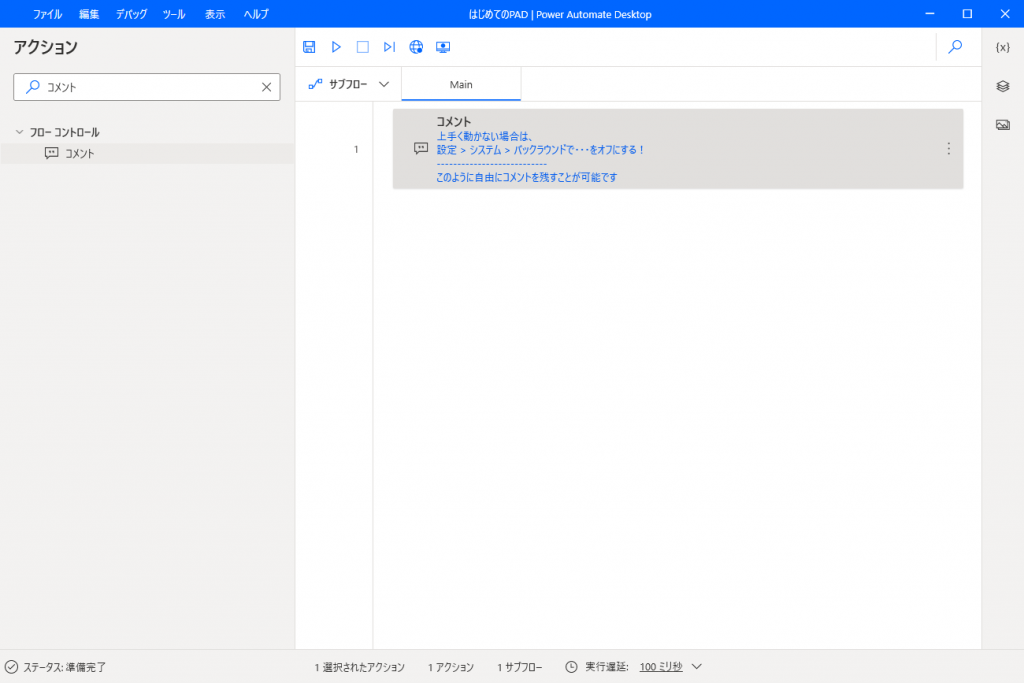Open the variables pane {x} icon
The height and width of the screenshot is (683, 1024).
click(1002, 47)
